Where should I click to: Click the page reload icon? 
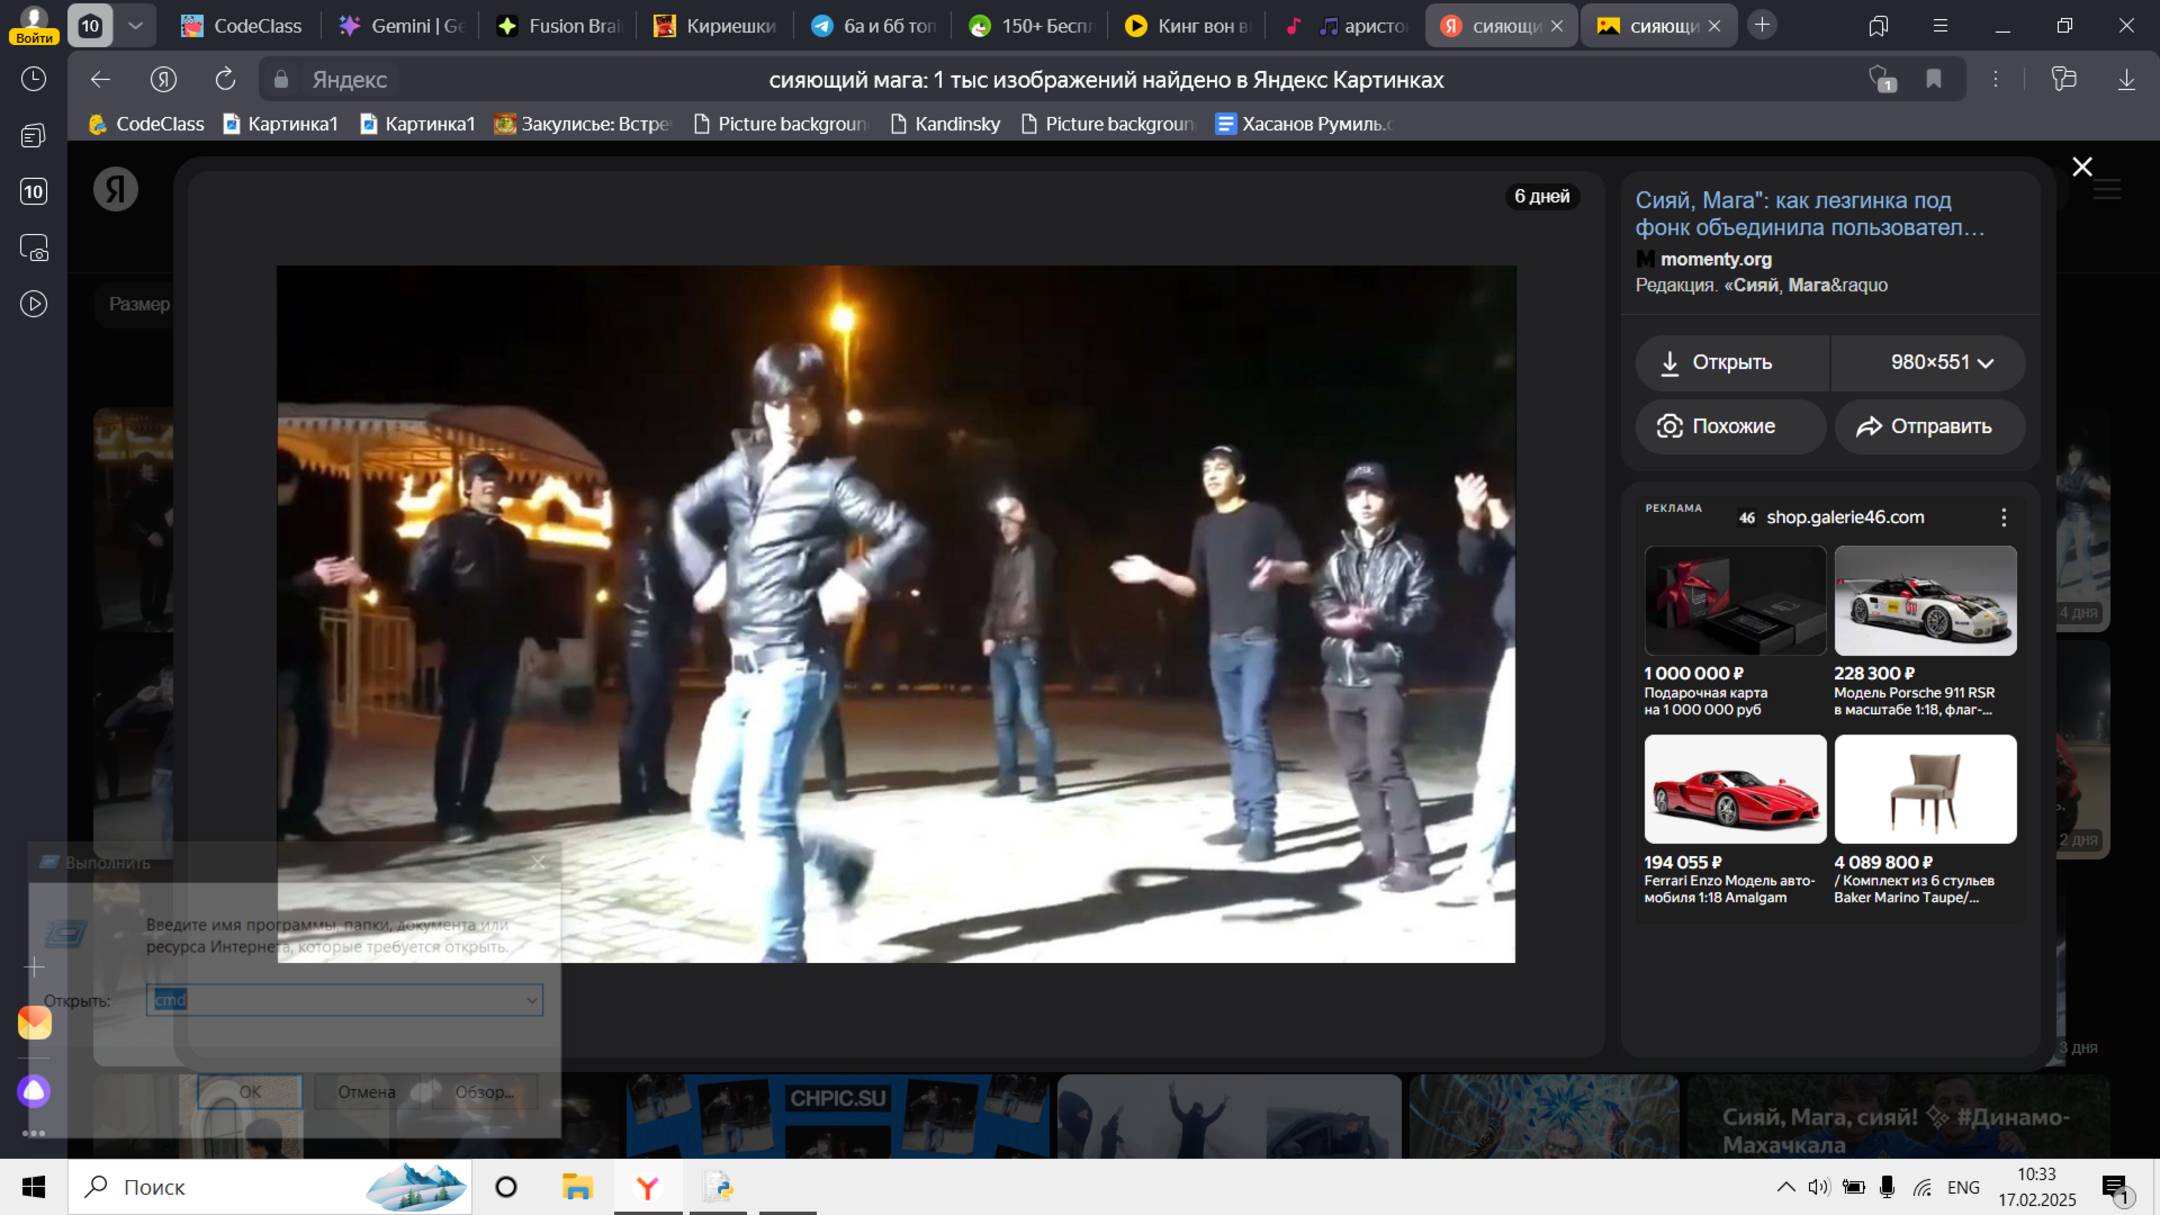pyautogui.click(x=225, y=79)
